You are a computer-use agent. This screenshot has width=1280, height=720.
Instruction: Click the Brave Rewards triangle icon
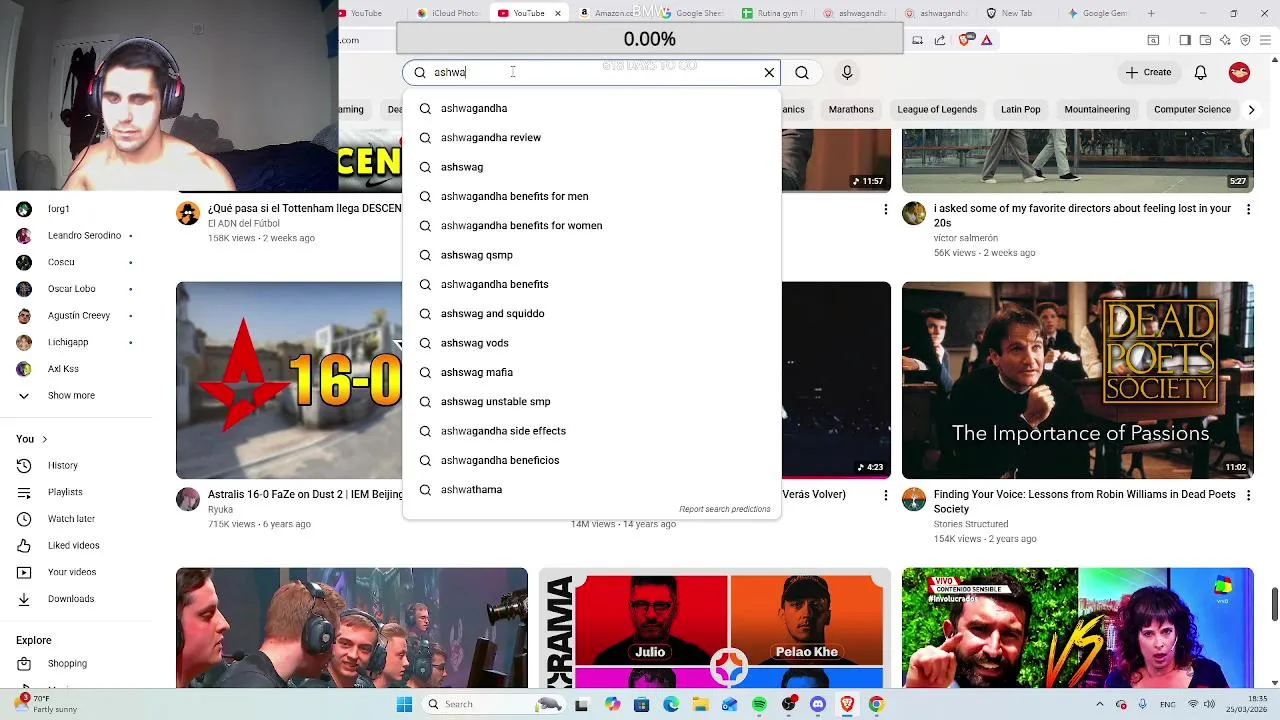coord(986,40)
